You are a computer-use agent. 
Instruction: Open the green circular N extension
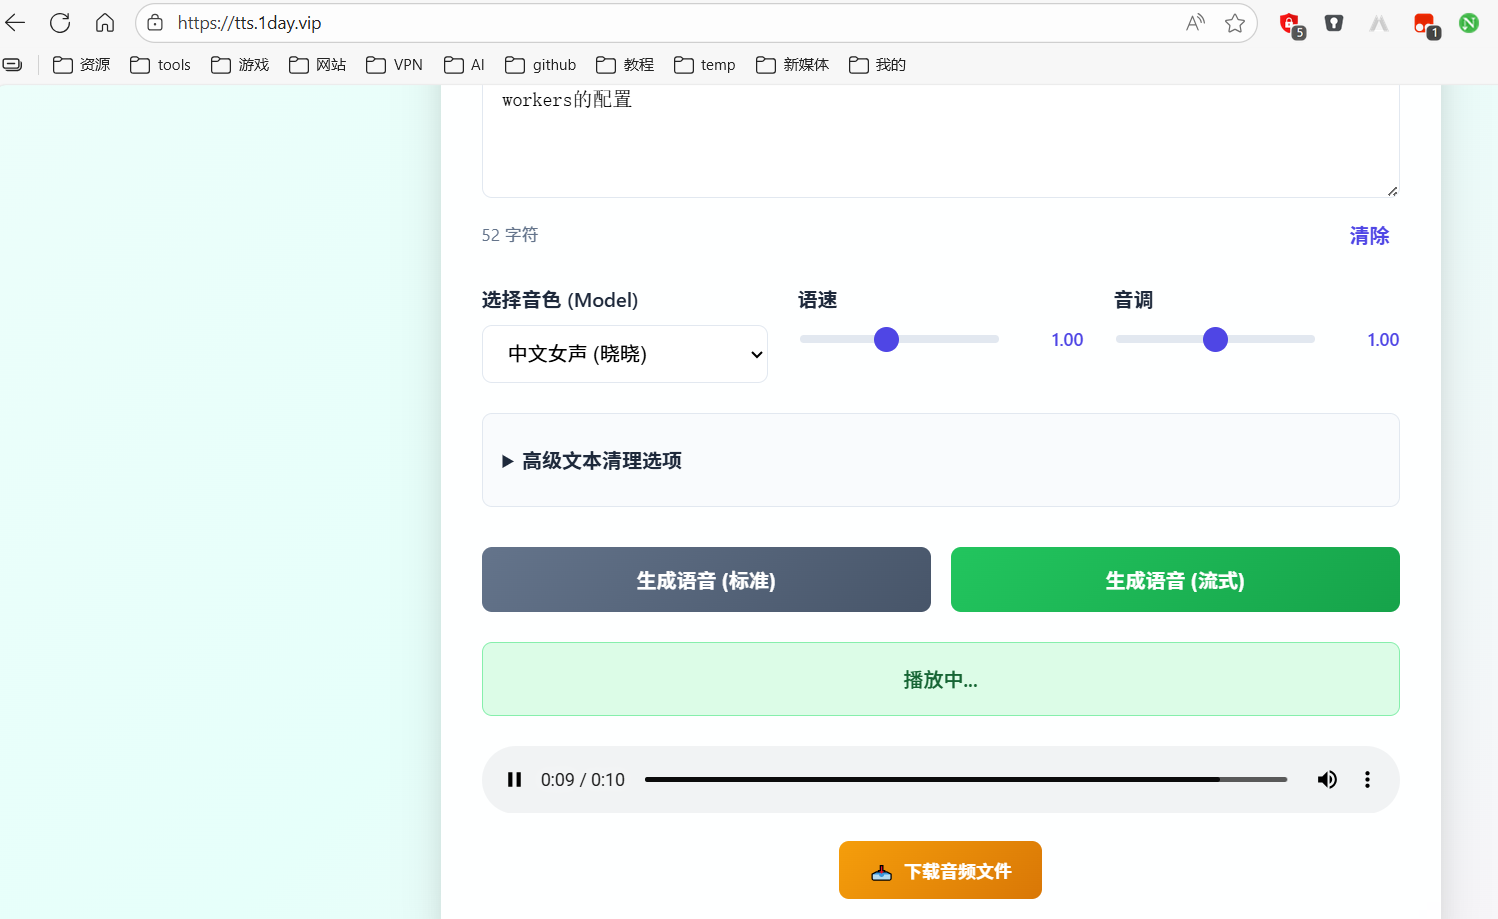pyautogui.click(x=1469, y=23)
